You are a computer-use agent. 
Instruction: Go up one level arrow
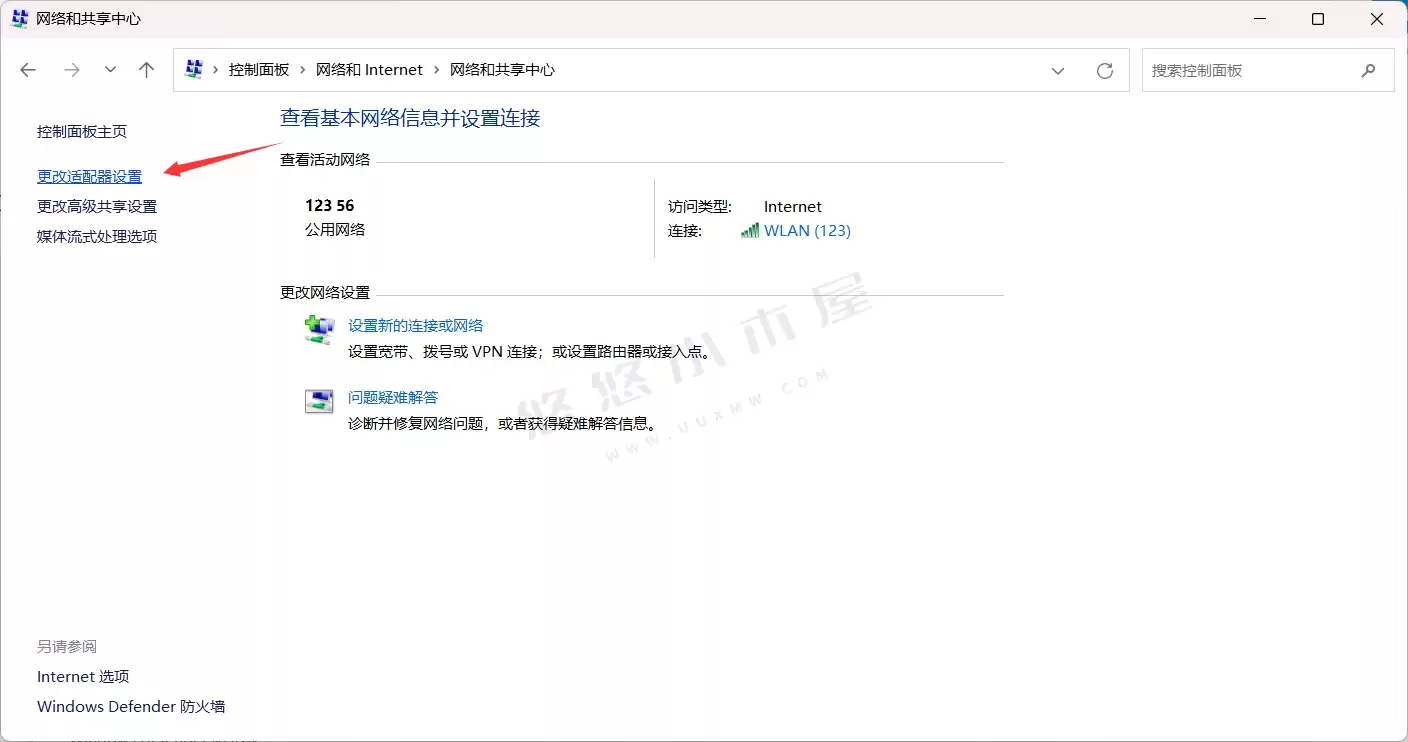(147, 70)
